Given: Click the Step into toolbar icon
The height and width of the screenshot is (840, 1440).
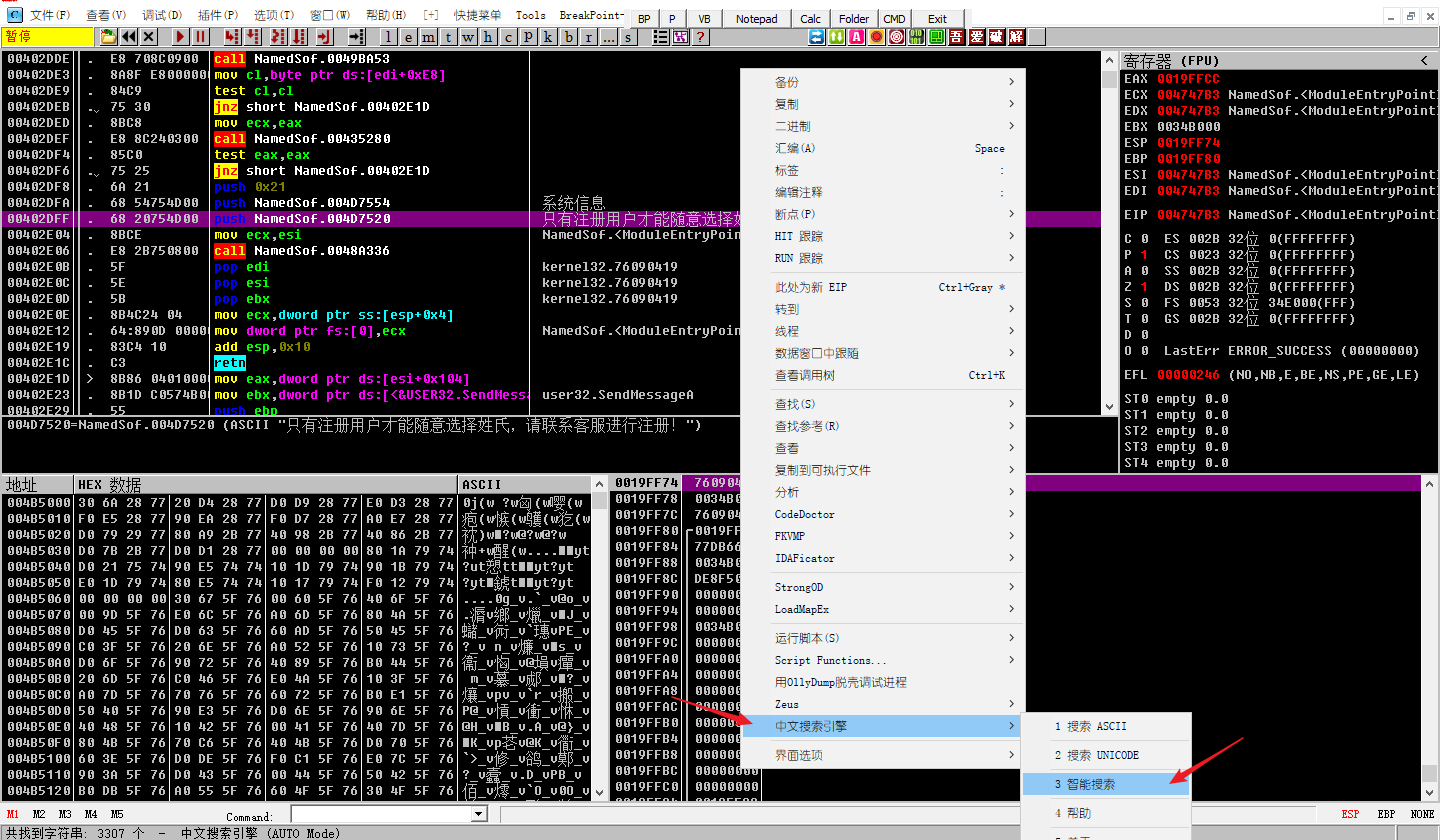Looking at the screenshot, I should click(233, 37).
